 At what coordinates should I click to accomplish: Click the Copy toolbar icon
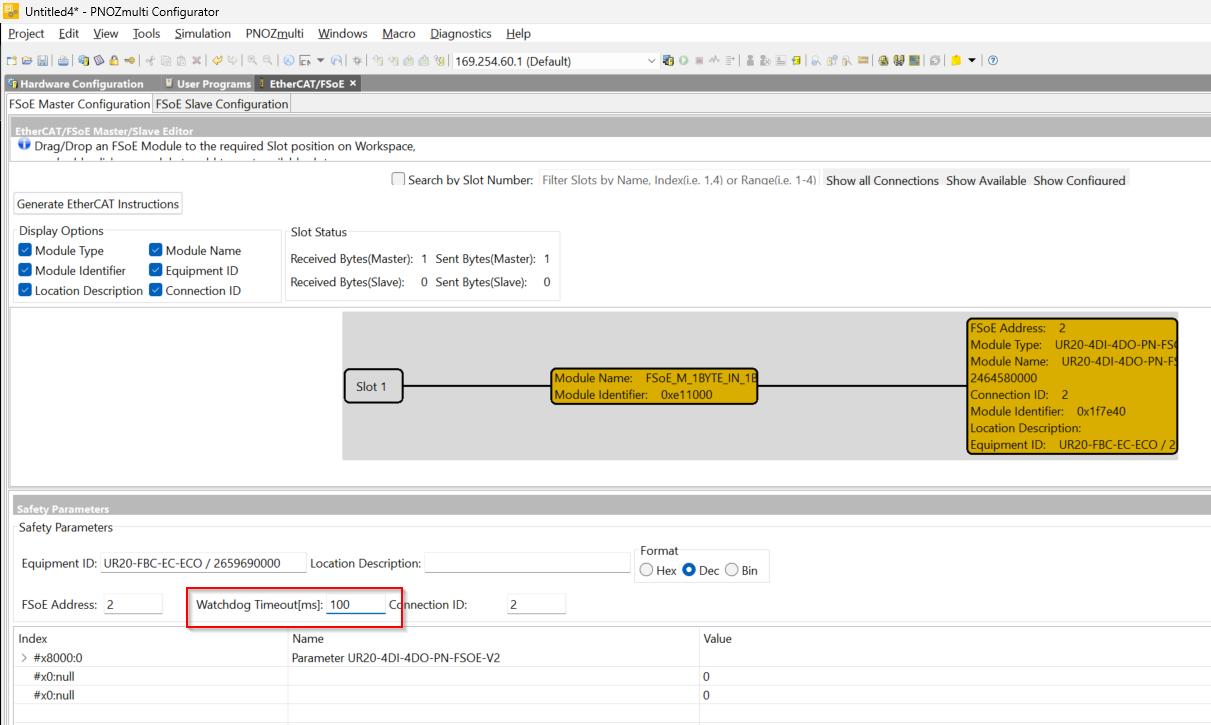(166, 61)
